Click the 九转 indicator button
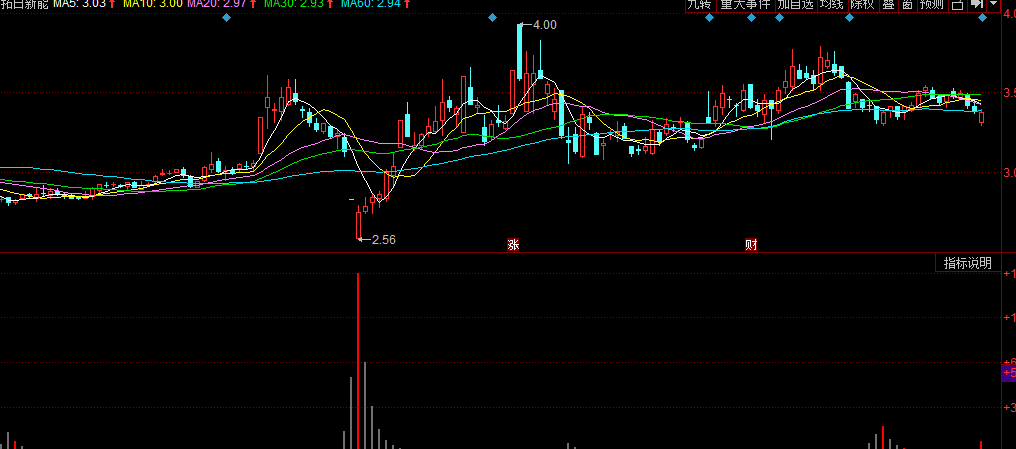This screenshot has width=1016, height=449. pos(699,5)
